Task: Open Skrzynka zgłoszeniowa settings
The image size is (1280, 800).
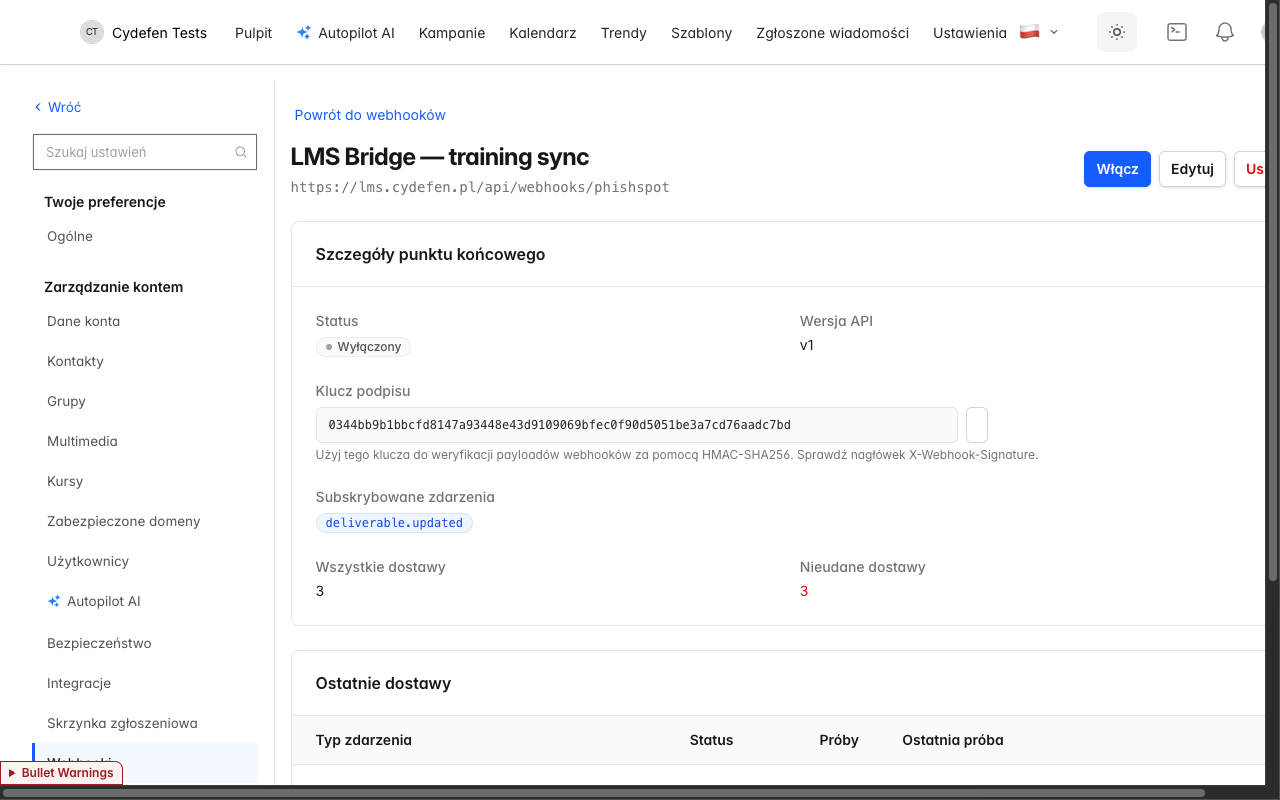Action: click(122, 723)
